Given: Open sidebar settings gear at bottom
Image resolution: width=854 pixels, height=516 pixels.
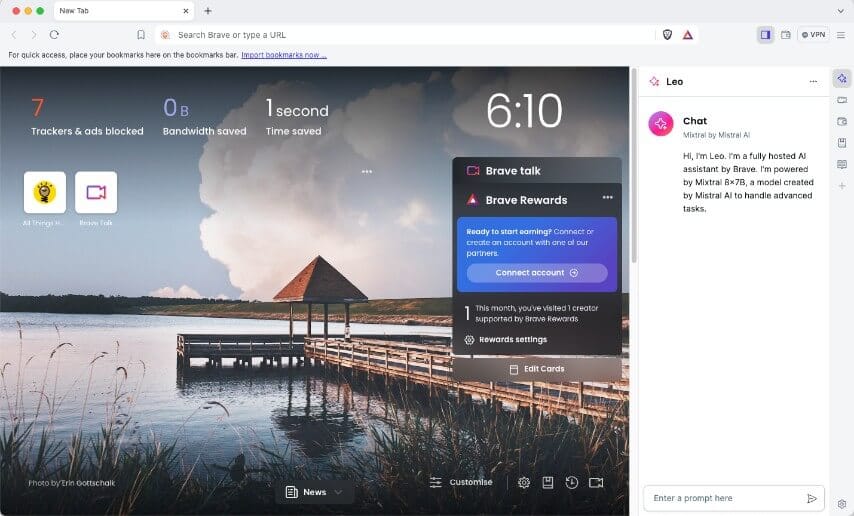Looking at the screenshot, I should pyautogui.click(x=842, y=504).
